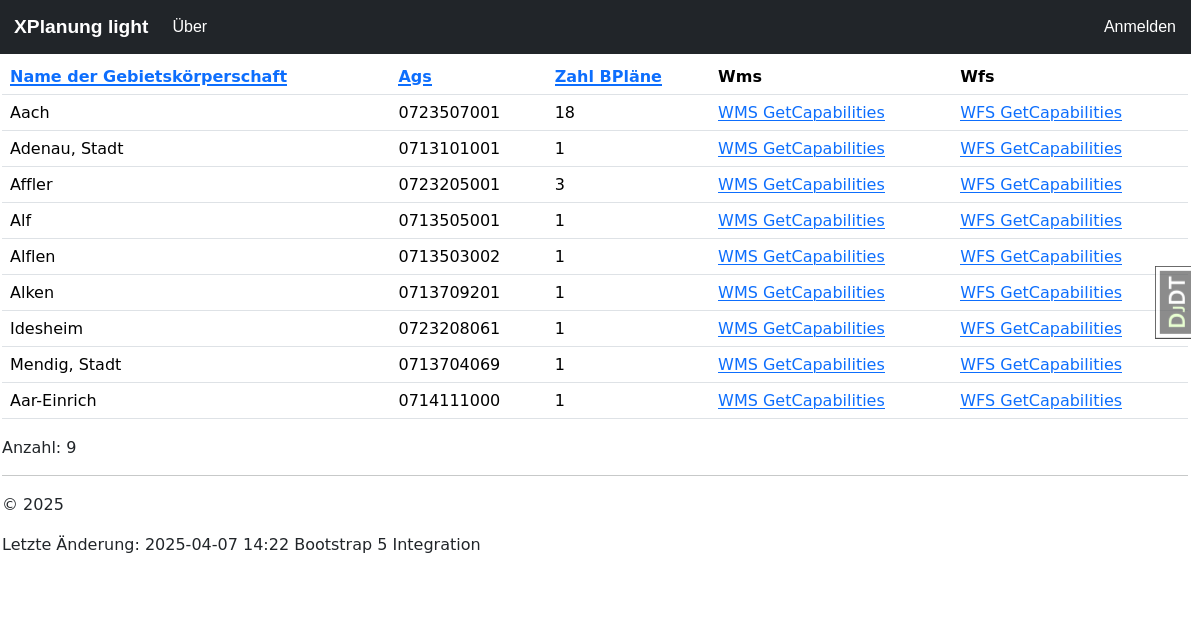Click Ags value 0713704069

[449, 365]
